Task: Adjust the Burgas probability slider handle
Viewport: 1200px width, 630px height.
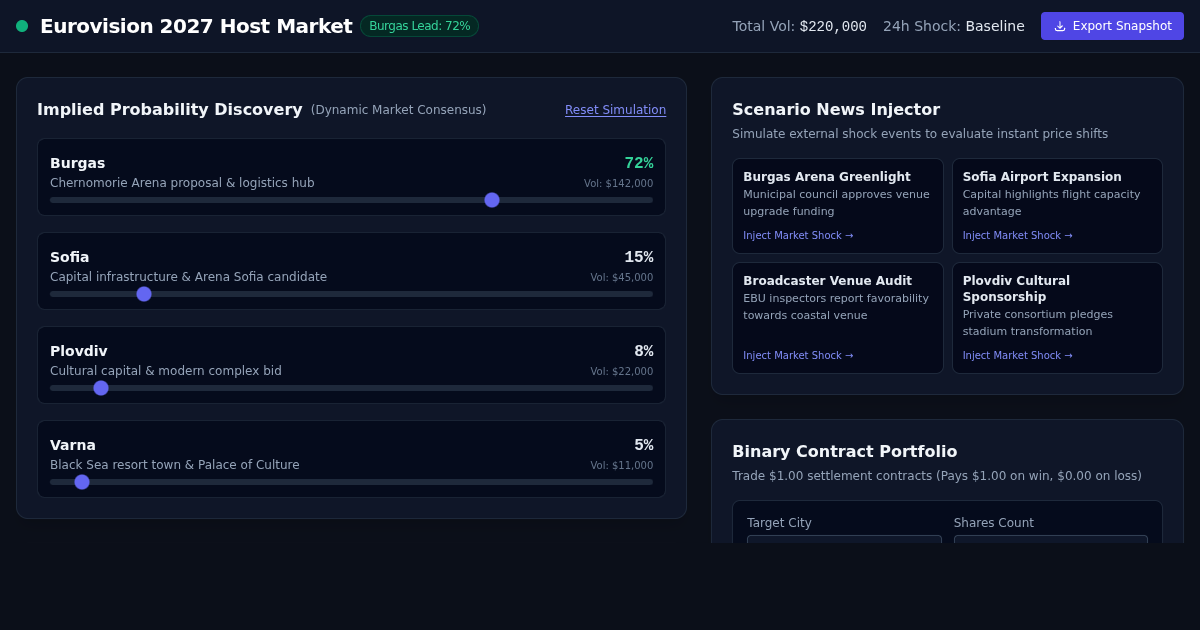Action: (492, 200)
